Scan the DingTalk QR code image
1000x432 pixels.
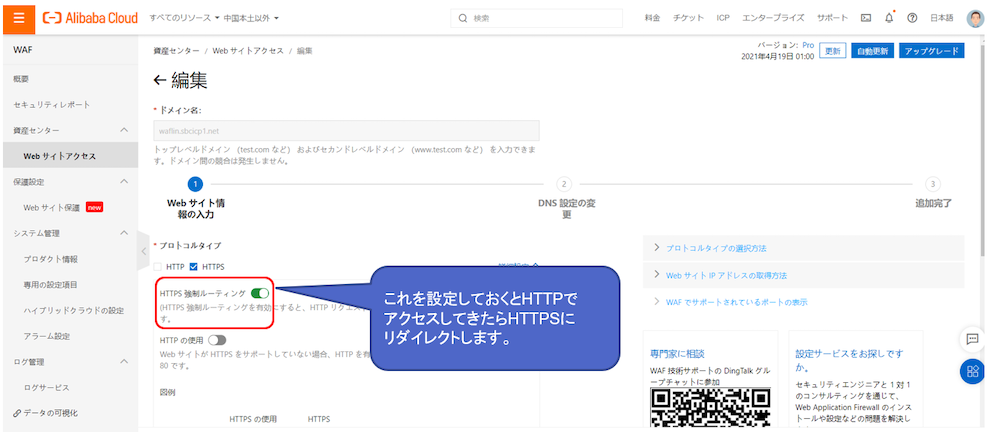710,407
